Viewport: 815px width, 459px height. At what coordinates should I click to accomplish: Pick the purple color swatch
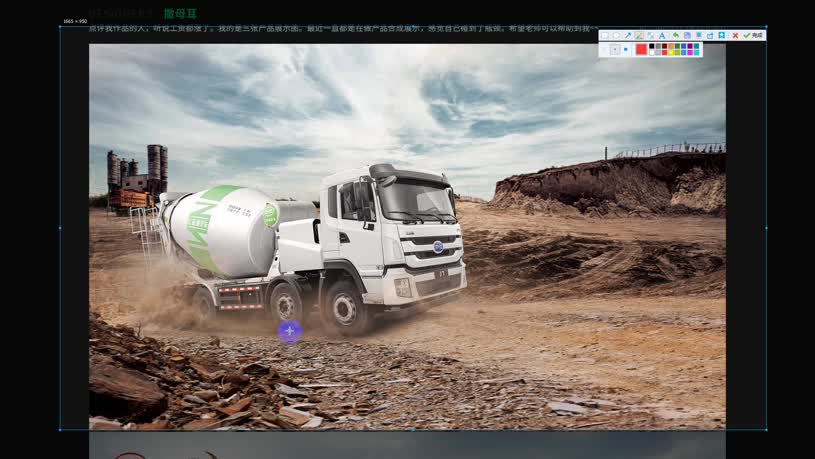click(690, 46)
